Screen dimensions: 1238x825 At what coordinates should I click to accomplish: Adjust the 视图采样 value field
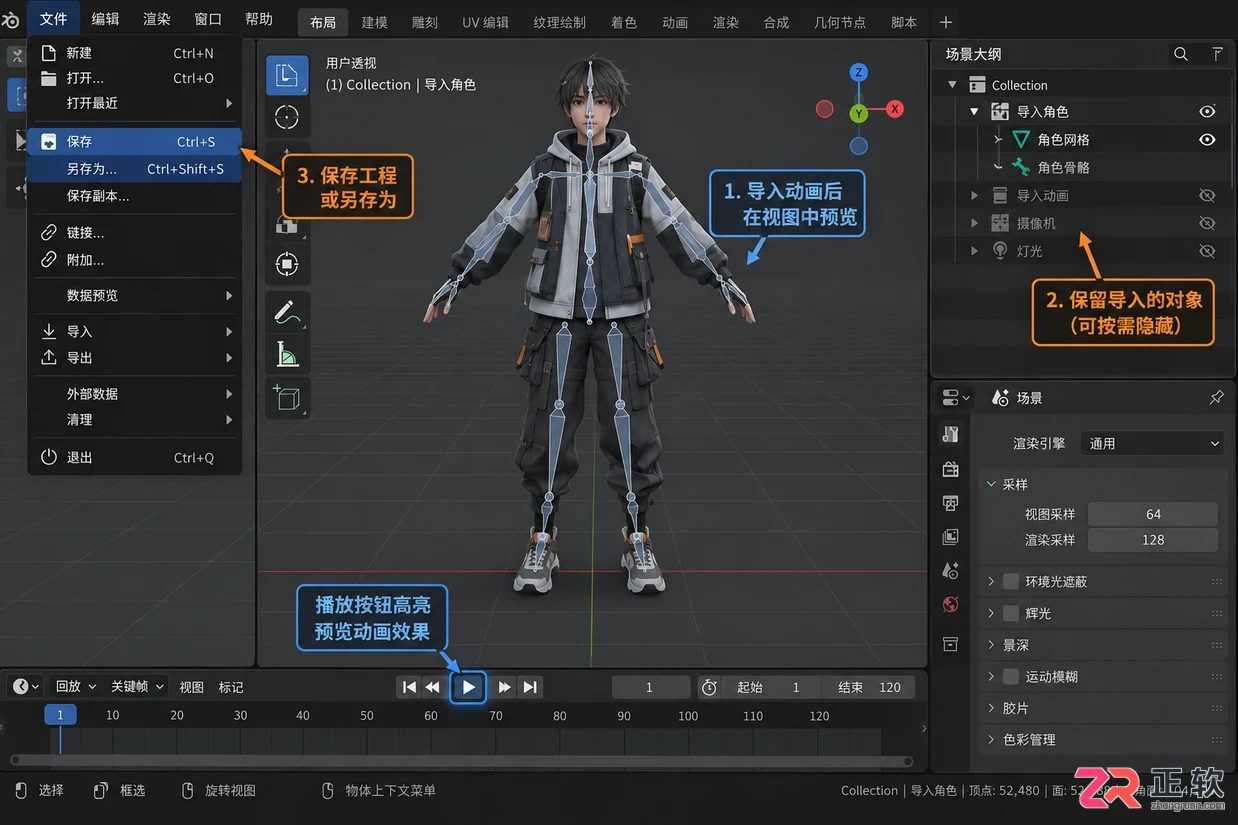(1153, 515)
